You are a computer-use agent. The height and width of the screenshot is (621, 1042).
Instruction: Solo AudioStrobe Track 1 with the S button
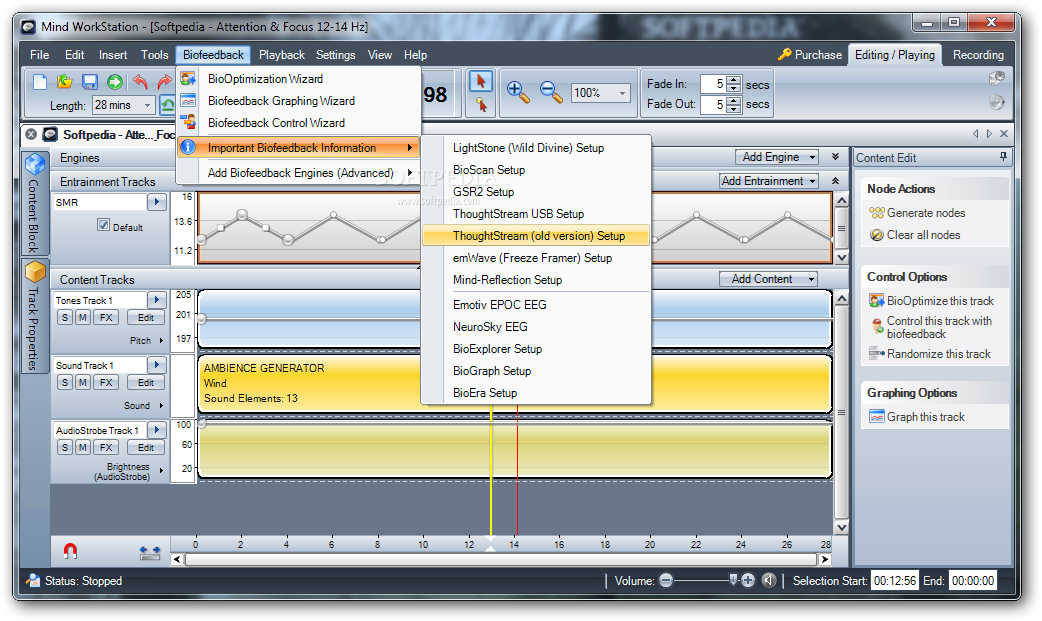(64, 447)
